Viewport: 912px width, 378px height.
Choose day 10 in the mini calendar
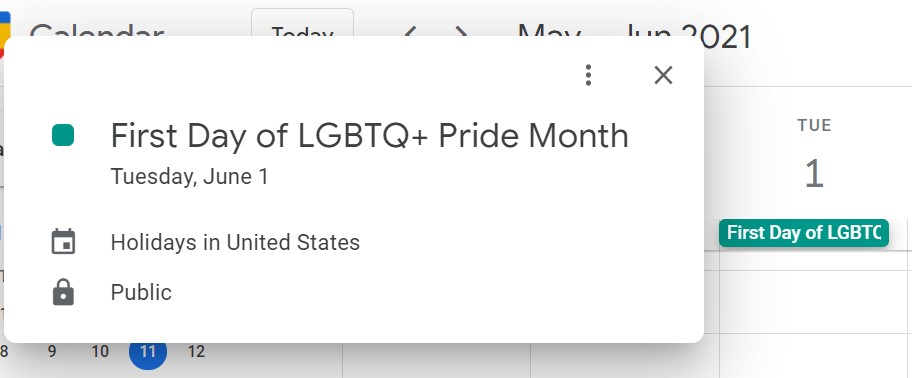pyautogui.click(x=100, y=351)
